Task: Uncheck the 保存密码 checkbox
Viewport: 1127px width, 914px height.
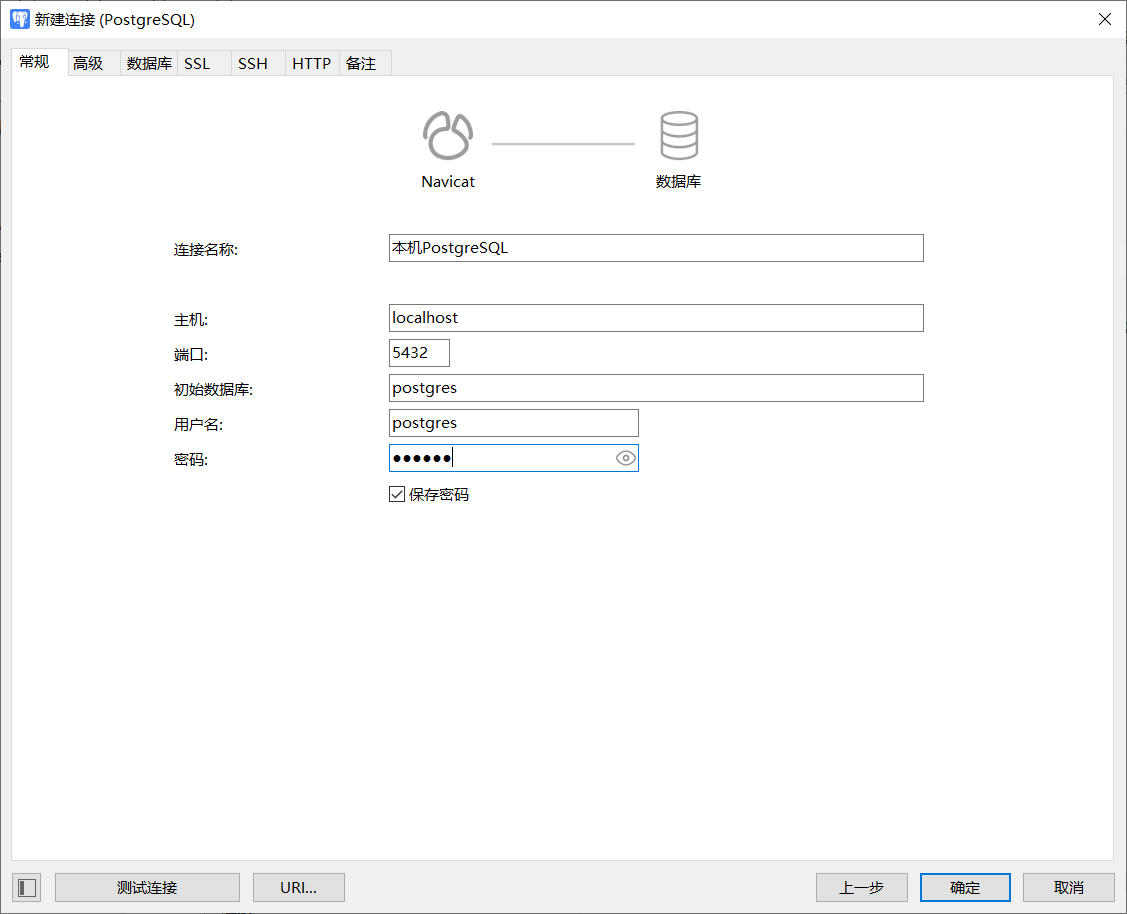Action: pos(397,494)
